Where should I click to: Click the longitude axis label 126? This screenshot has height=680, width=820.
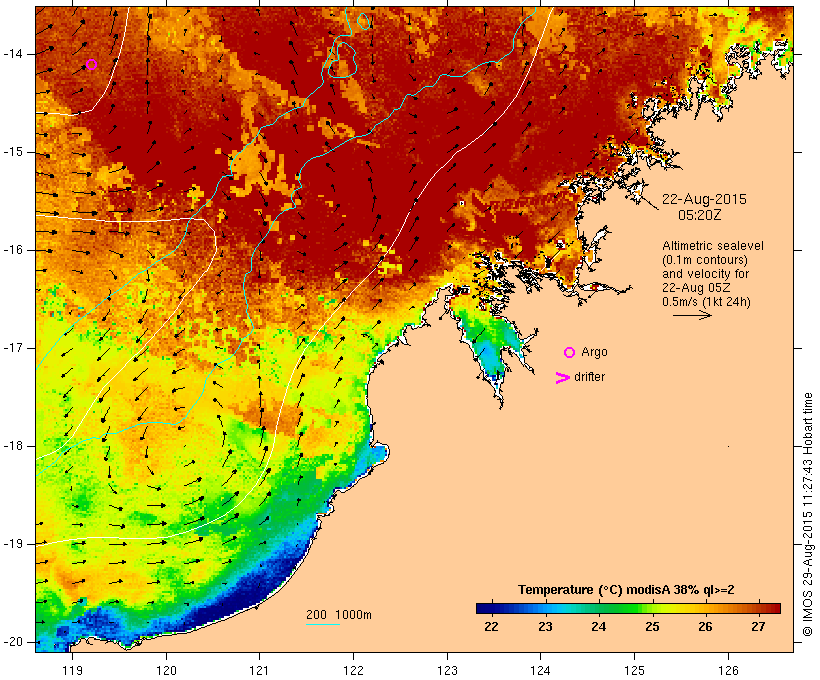pos(728,671)
